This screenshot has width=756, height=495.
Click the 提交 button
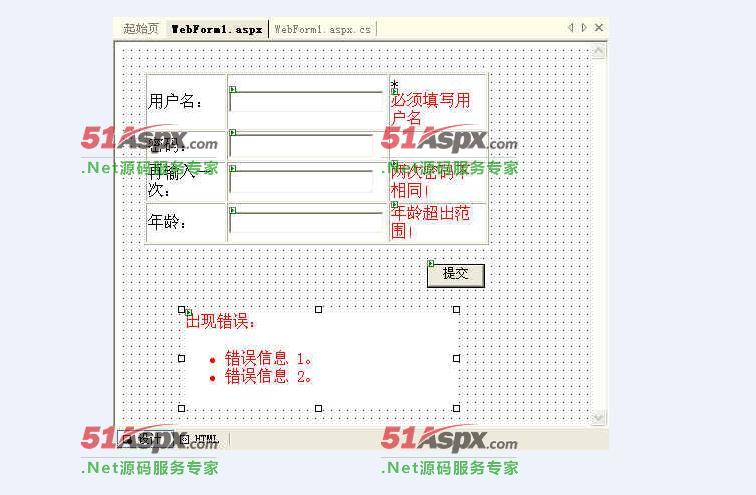coord(456,276)
